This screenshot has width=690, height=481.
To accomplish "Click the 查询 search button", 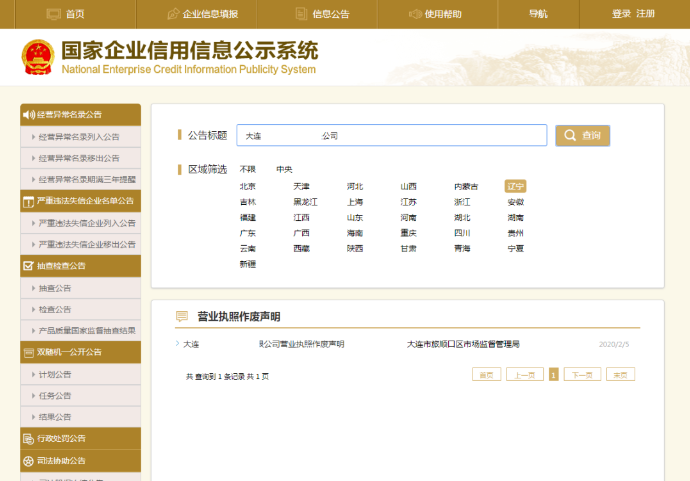I will tap(583, 135).
